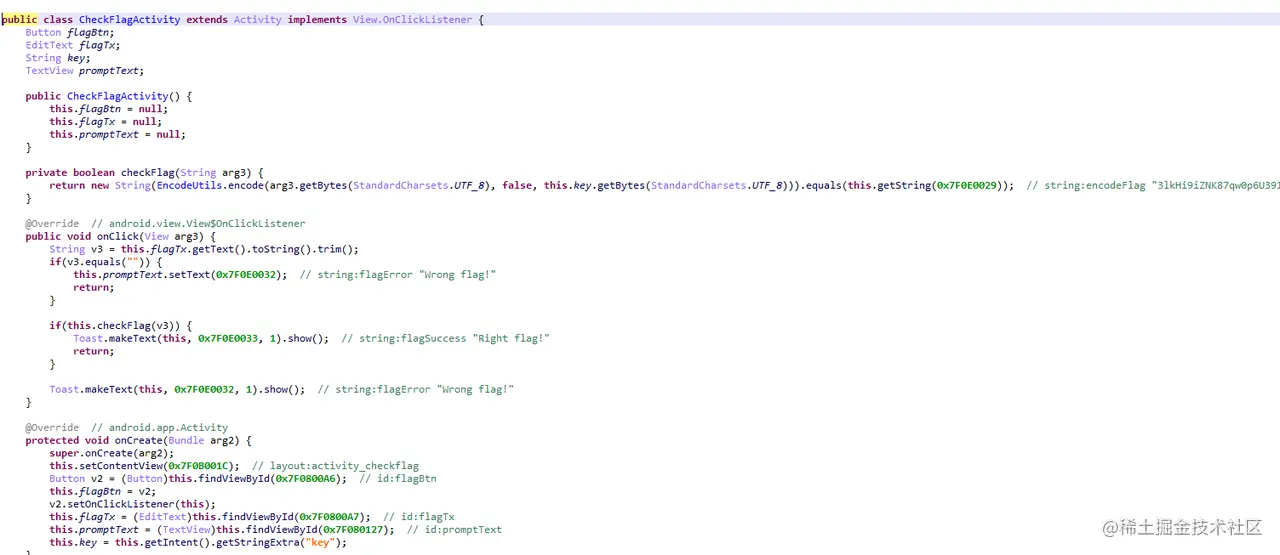
Task: Click the 'if(this.checkFlag(v3))' condition
Action: (x=121, y=326)
